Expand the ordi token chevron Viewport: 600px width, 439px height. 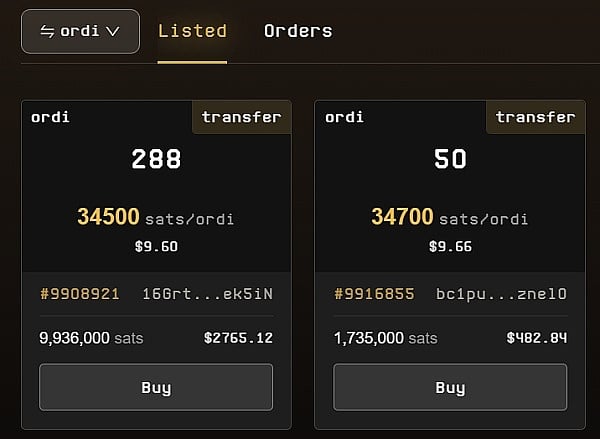coord(113,31)
